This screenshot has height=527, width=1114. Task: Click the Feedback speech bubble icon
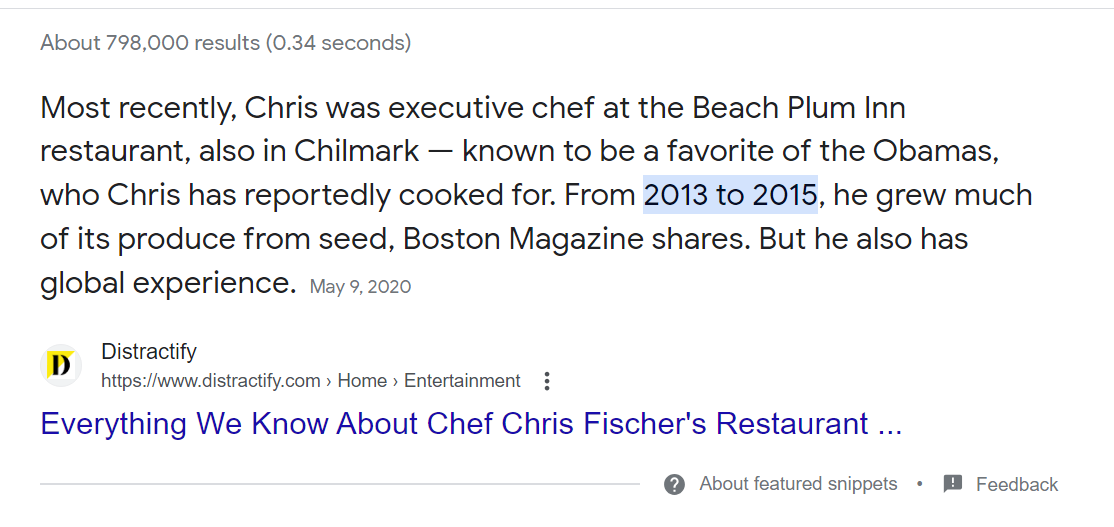click(953, 484)
